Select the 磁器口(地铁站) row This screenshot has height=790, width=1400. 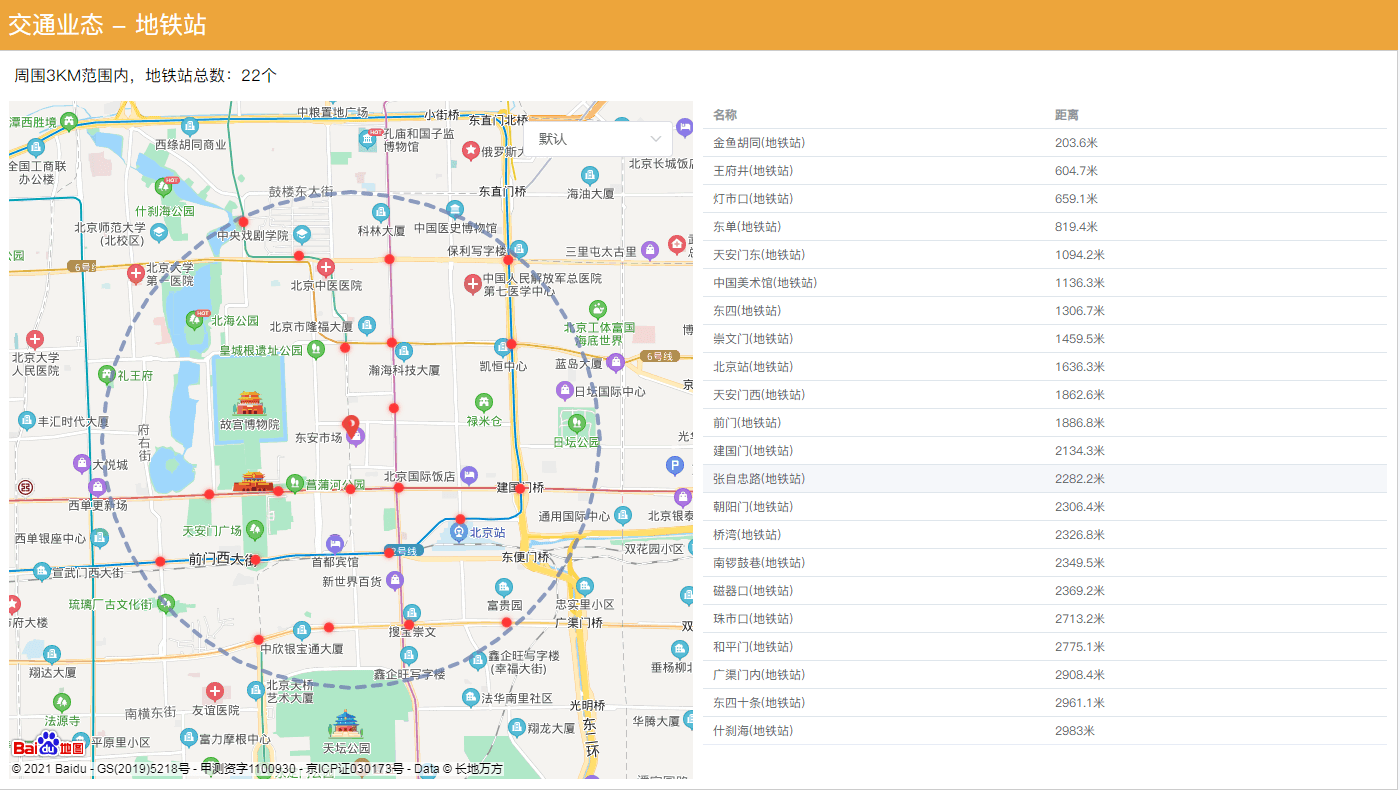pyautogui.click(x=1045, y=591)
